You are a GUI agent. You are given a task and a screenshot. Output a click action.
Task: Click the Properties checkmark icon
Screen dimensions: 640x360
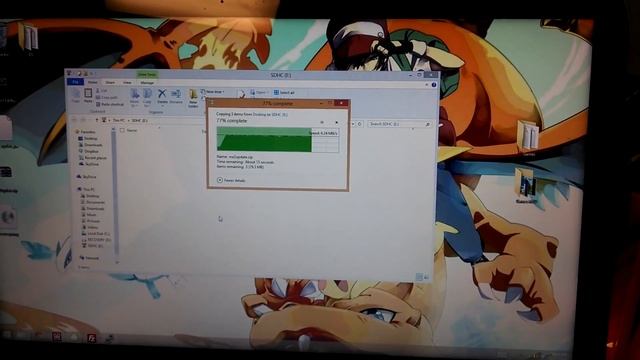coord(242,95)
